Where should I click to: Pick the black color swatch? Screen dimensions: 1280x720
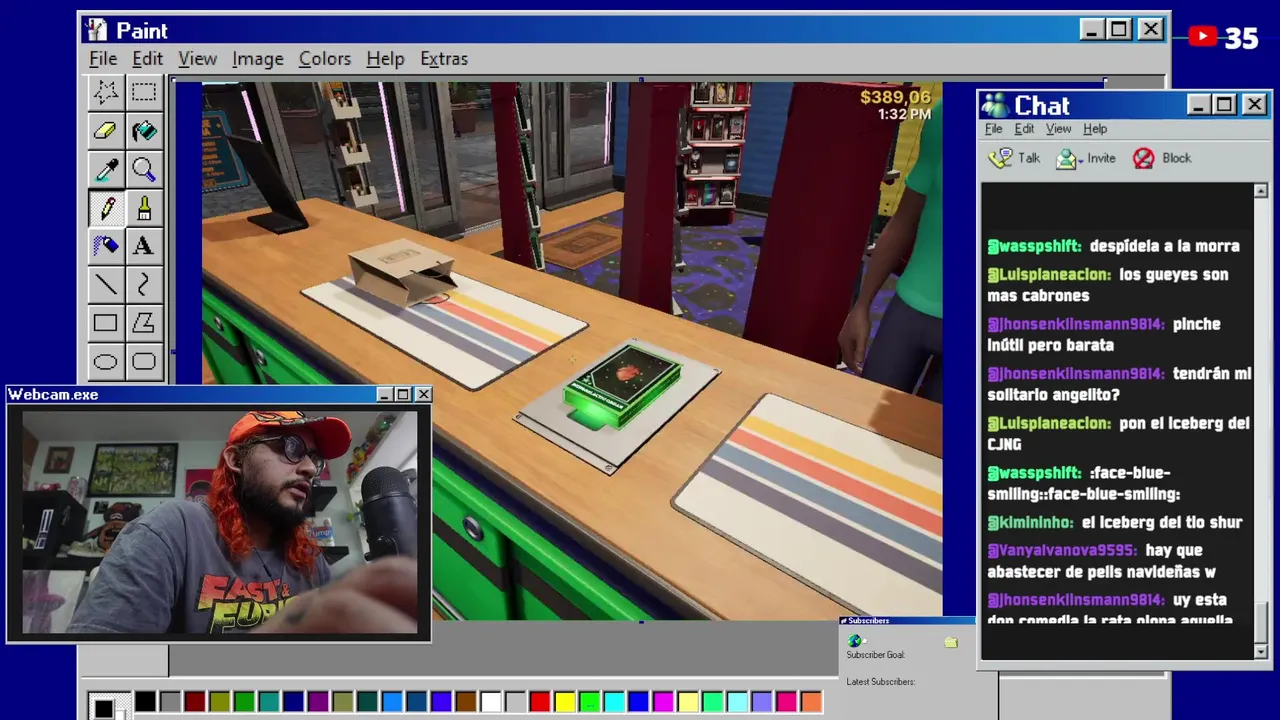pyautogui.click(x=145, y=702)
